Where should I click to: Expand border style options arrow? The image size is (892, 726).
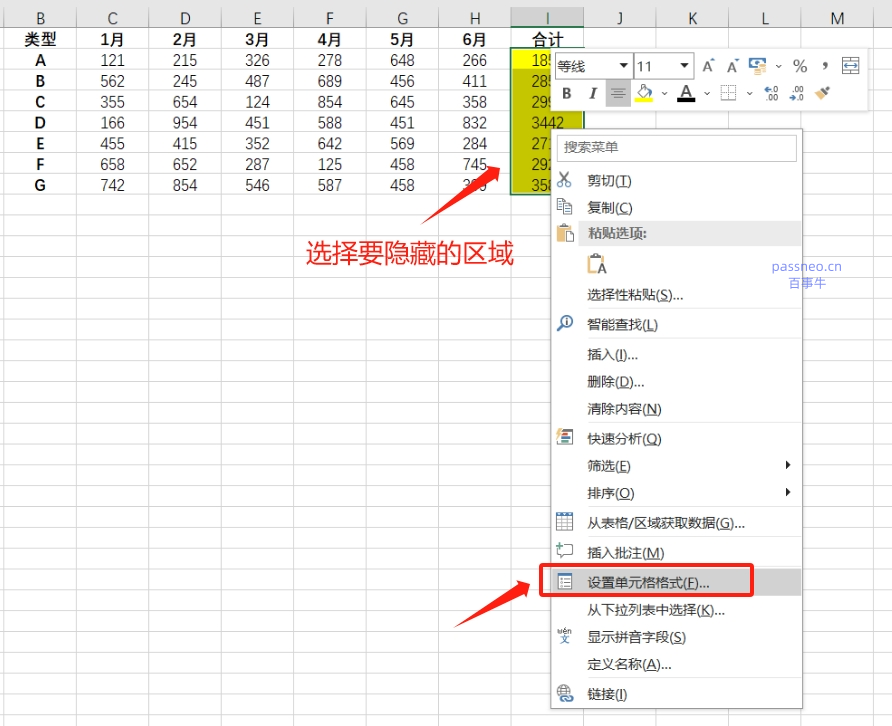pos(750,93)
